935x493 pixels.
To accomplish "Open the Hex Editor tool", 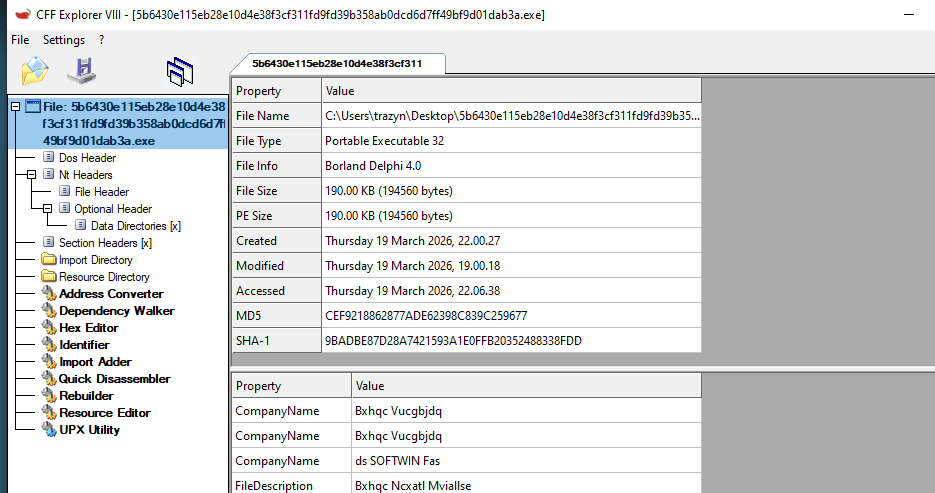I will coord(88,328).
